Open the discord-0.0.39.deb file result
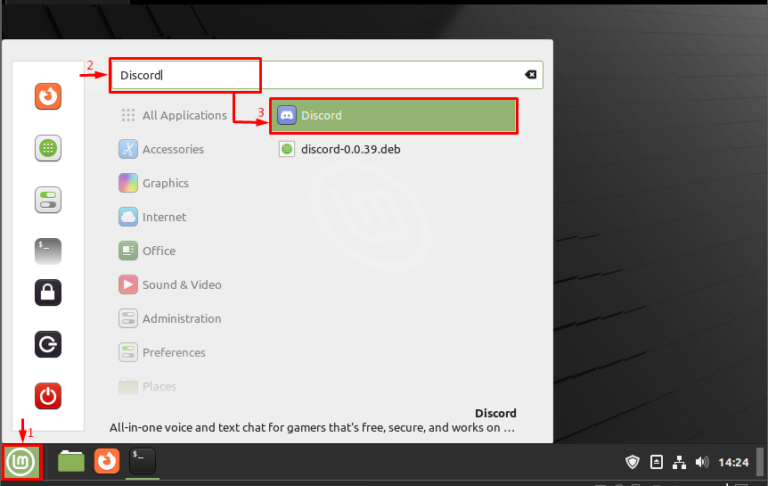The height and width of the screenshot is (486, 768). (x=394, y=149)
